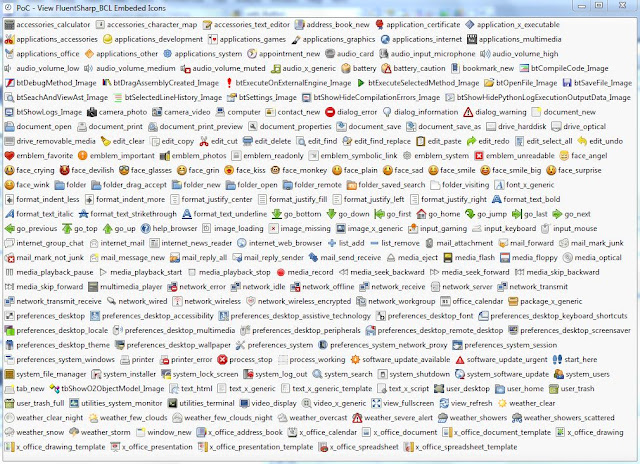
Task: Click the help_browser icon
Action: [145, 229]
